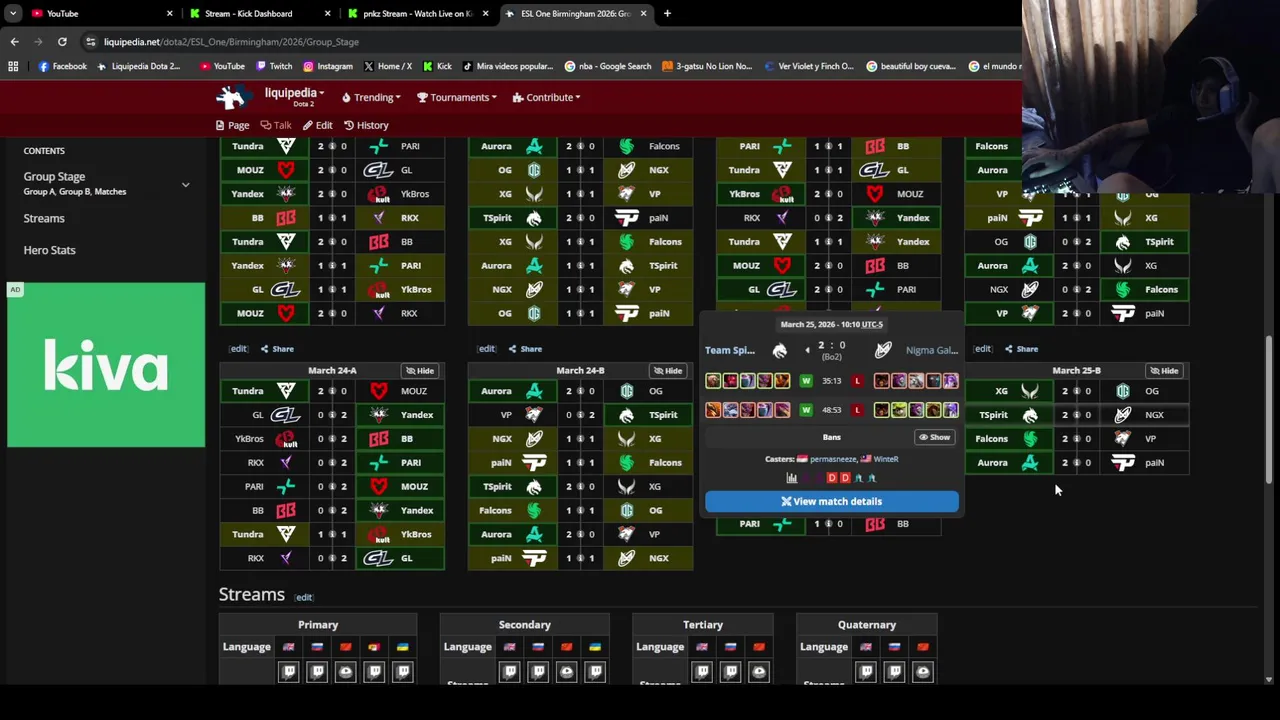Open a new browser tab with plus
This screenshot has height=720, width=1280.
pos(667,14)
